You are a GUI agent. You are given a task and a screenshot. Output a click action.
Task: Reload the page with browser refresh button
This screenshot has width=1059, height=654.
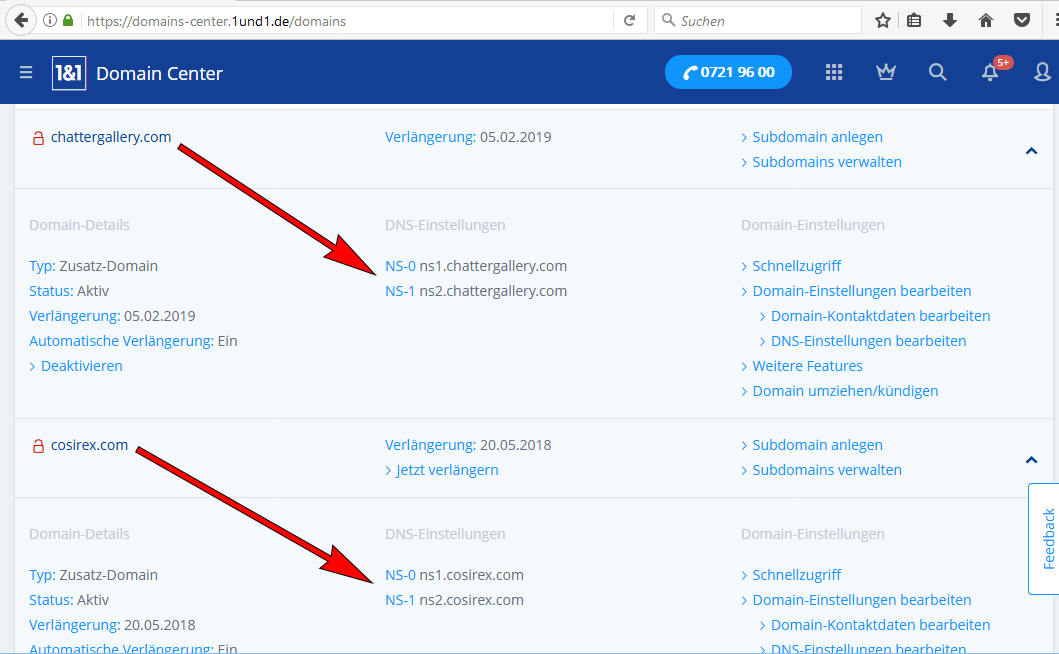coord(629,20)
